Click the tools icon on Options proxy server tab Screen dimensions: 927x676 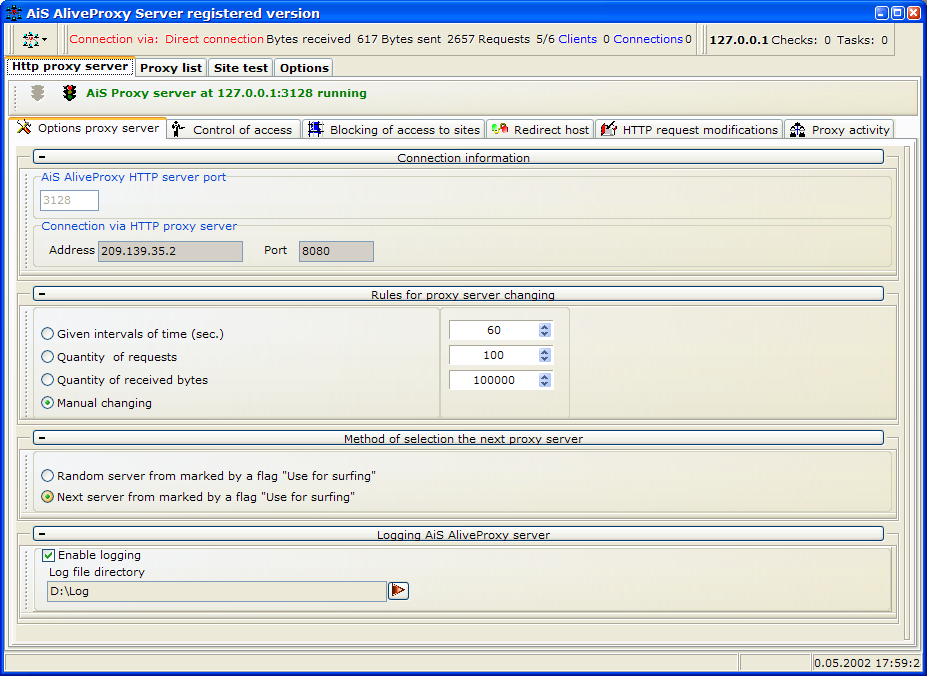point(24,127)
